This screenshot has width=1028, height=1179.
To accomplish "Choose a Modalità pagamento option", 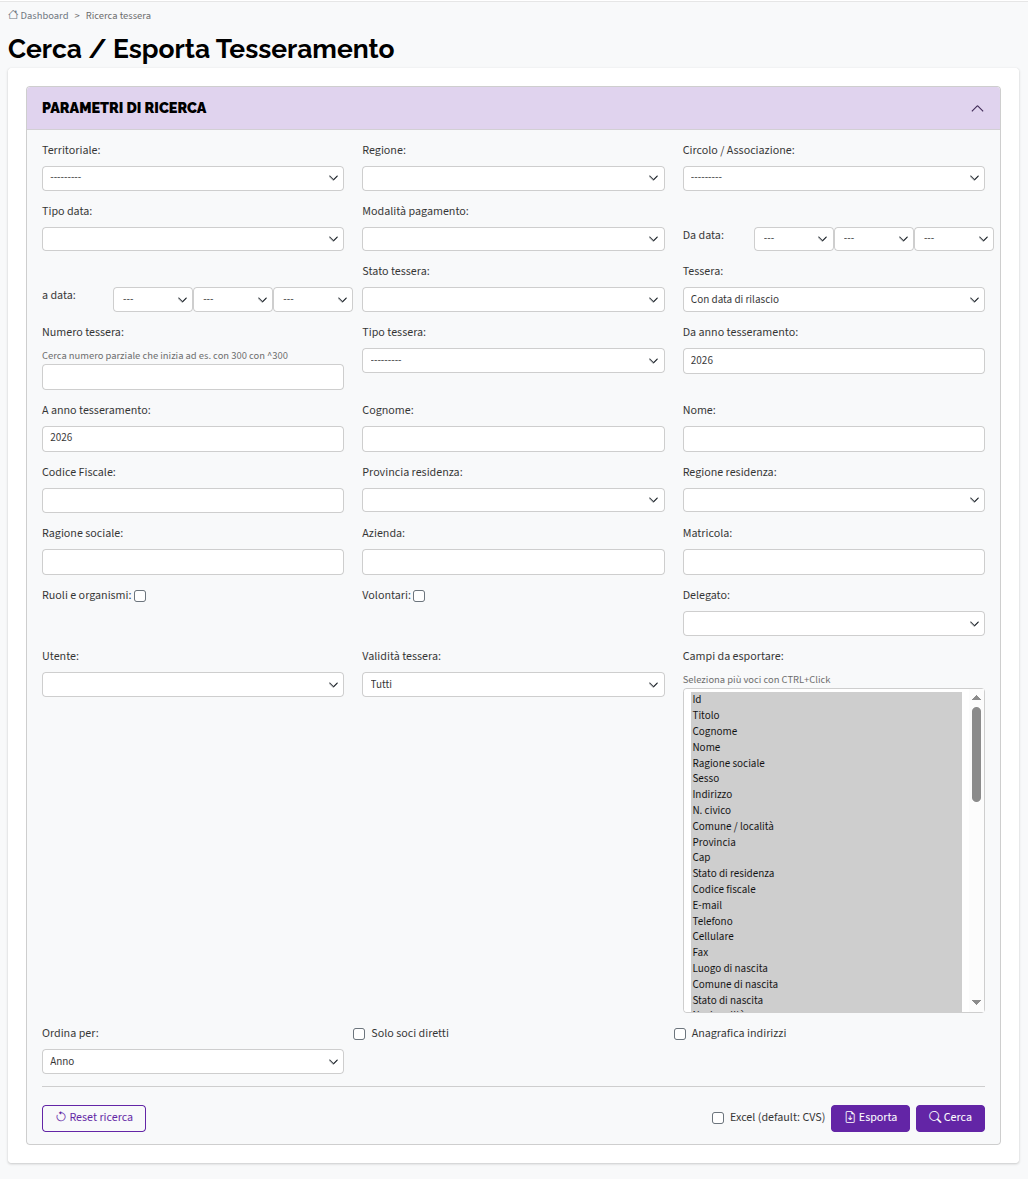I will tap(513, 239).
